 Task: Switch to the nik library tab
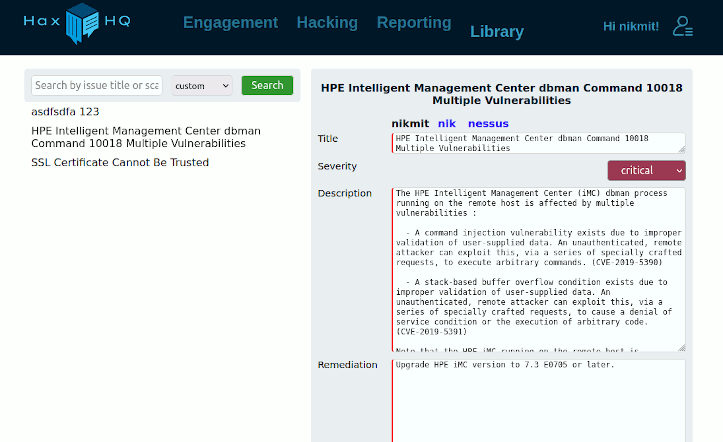coord(446,124)
